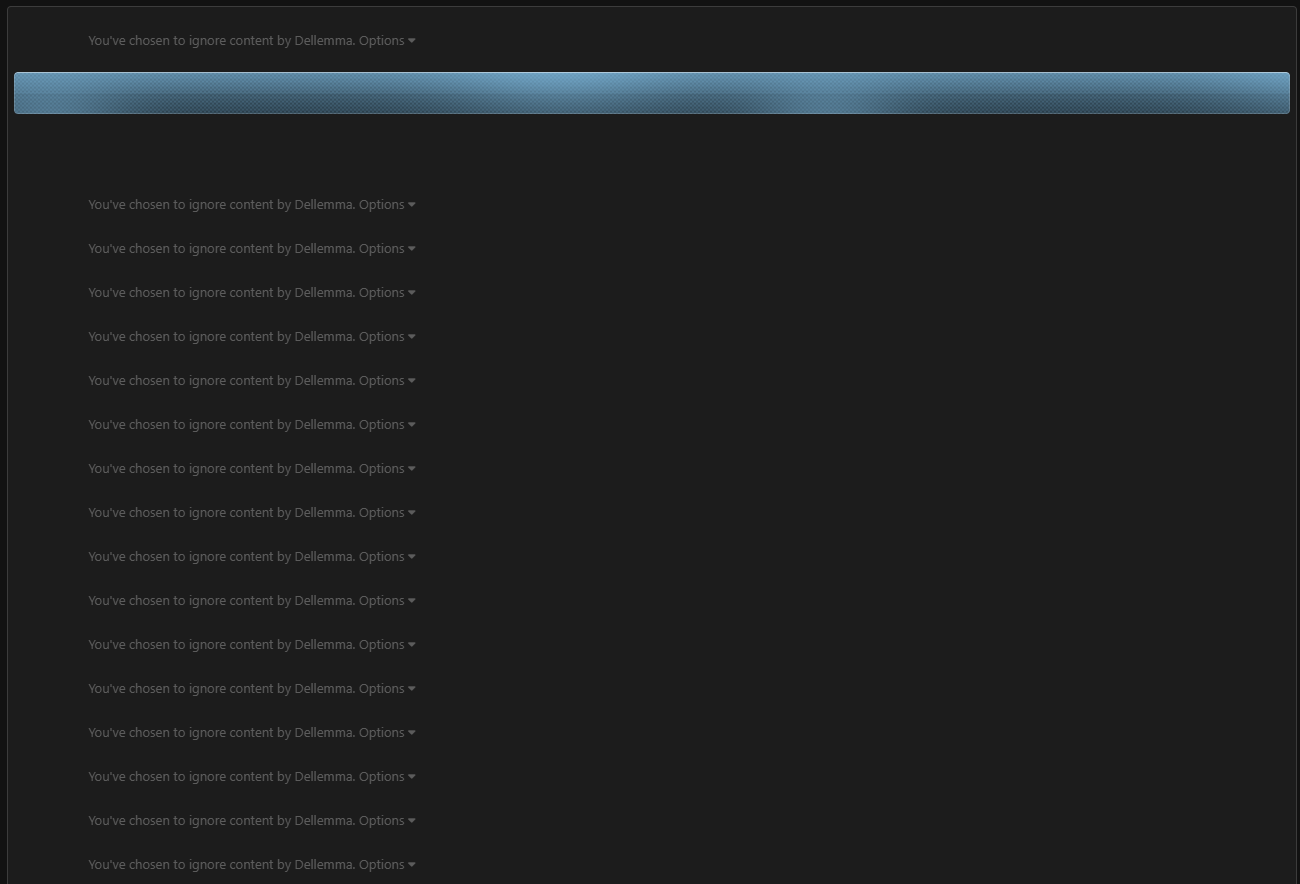Viewport: 1300px width, 884px height.
Task: Click the name Dellemma in the bottom-most ignore notice
Action: pos(324,865)
